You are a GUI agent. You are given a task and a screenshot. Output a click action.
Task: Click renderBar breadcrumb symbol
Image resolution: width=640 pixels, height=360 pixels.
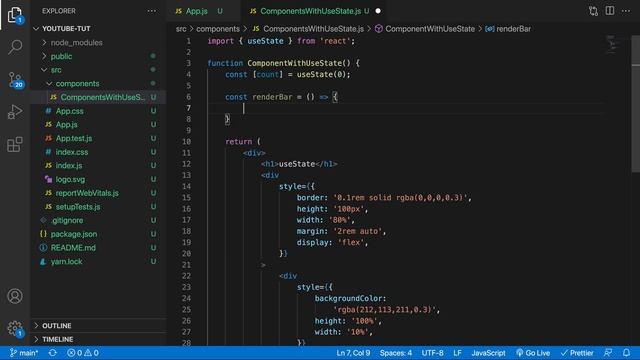(x=508, y=29)
